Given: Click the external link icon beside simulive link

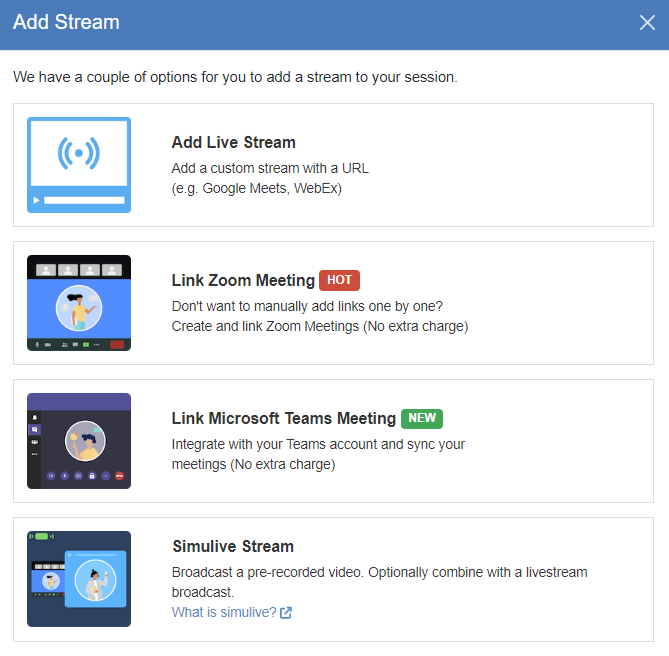Looking at the screenshot, I should coord(286,613).
